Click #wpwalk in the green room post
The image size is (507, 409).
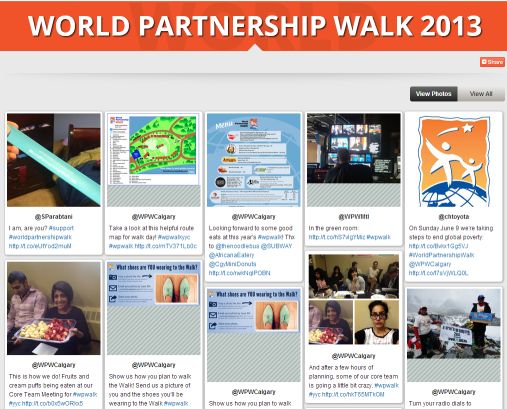(x=378, y=237)
